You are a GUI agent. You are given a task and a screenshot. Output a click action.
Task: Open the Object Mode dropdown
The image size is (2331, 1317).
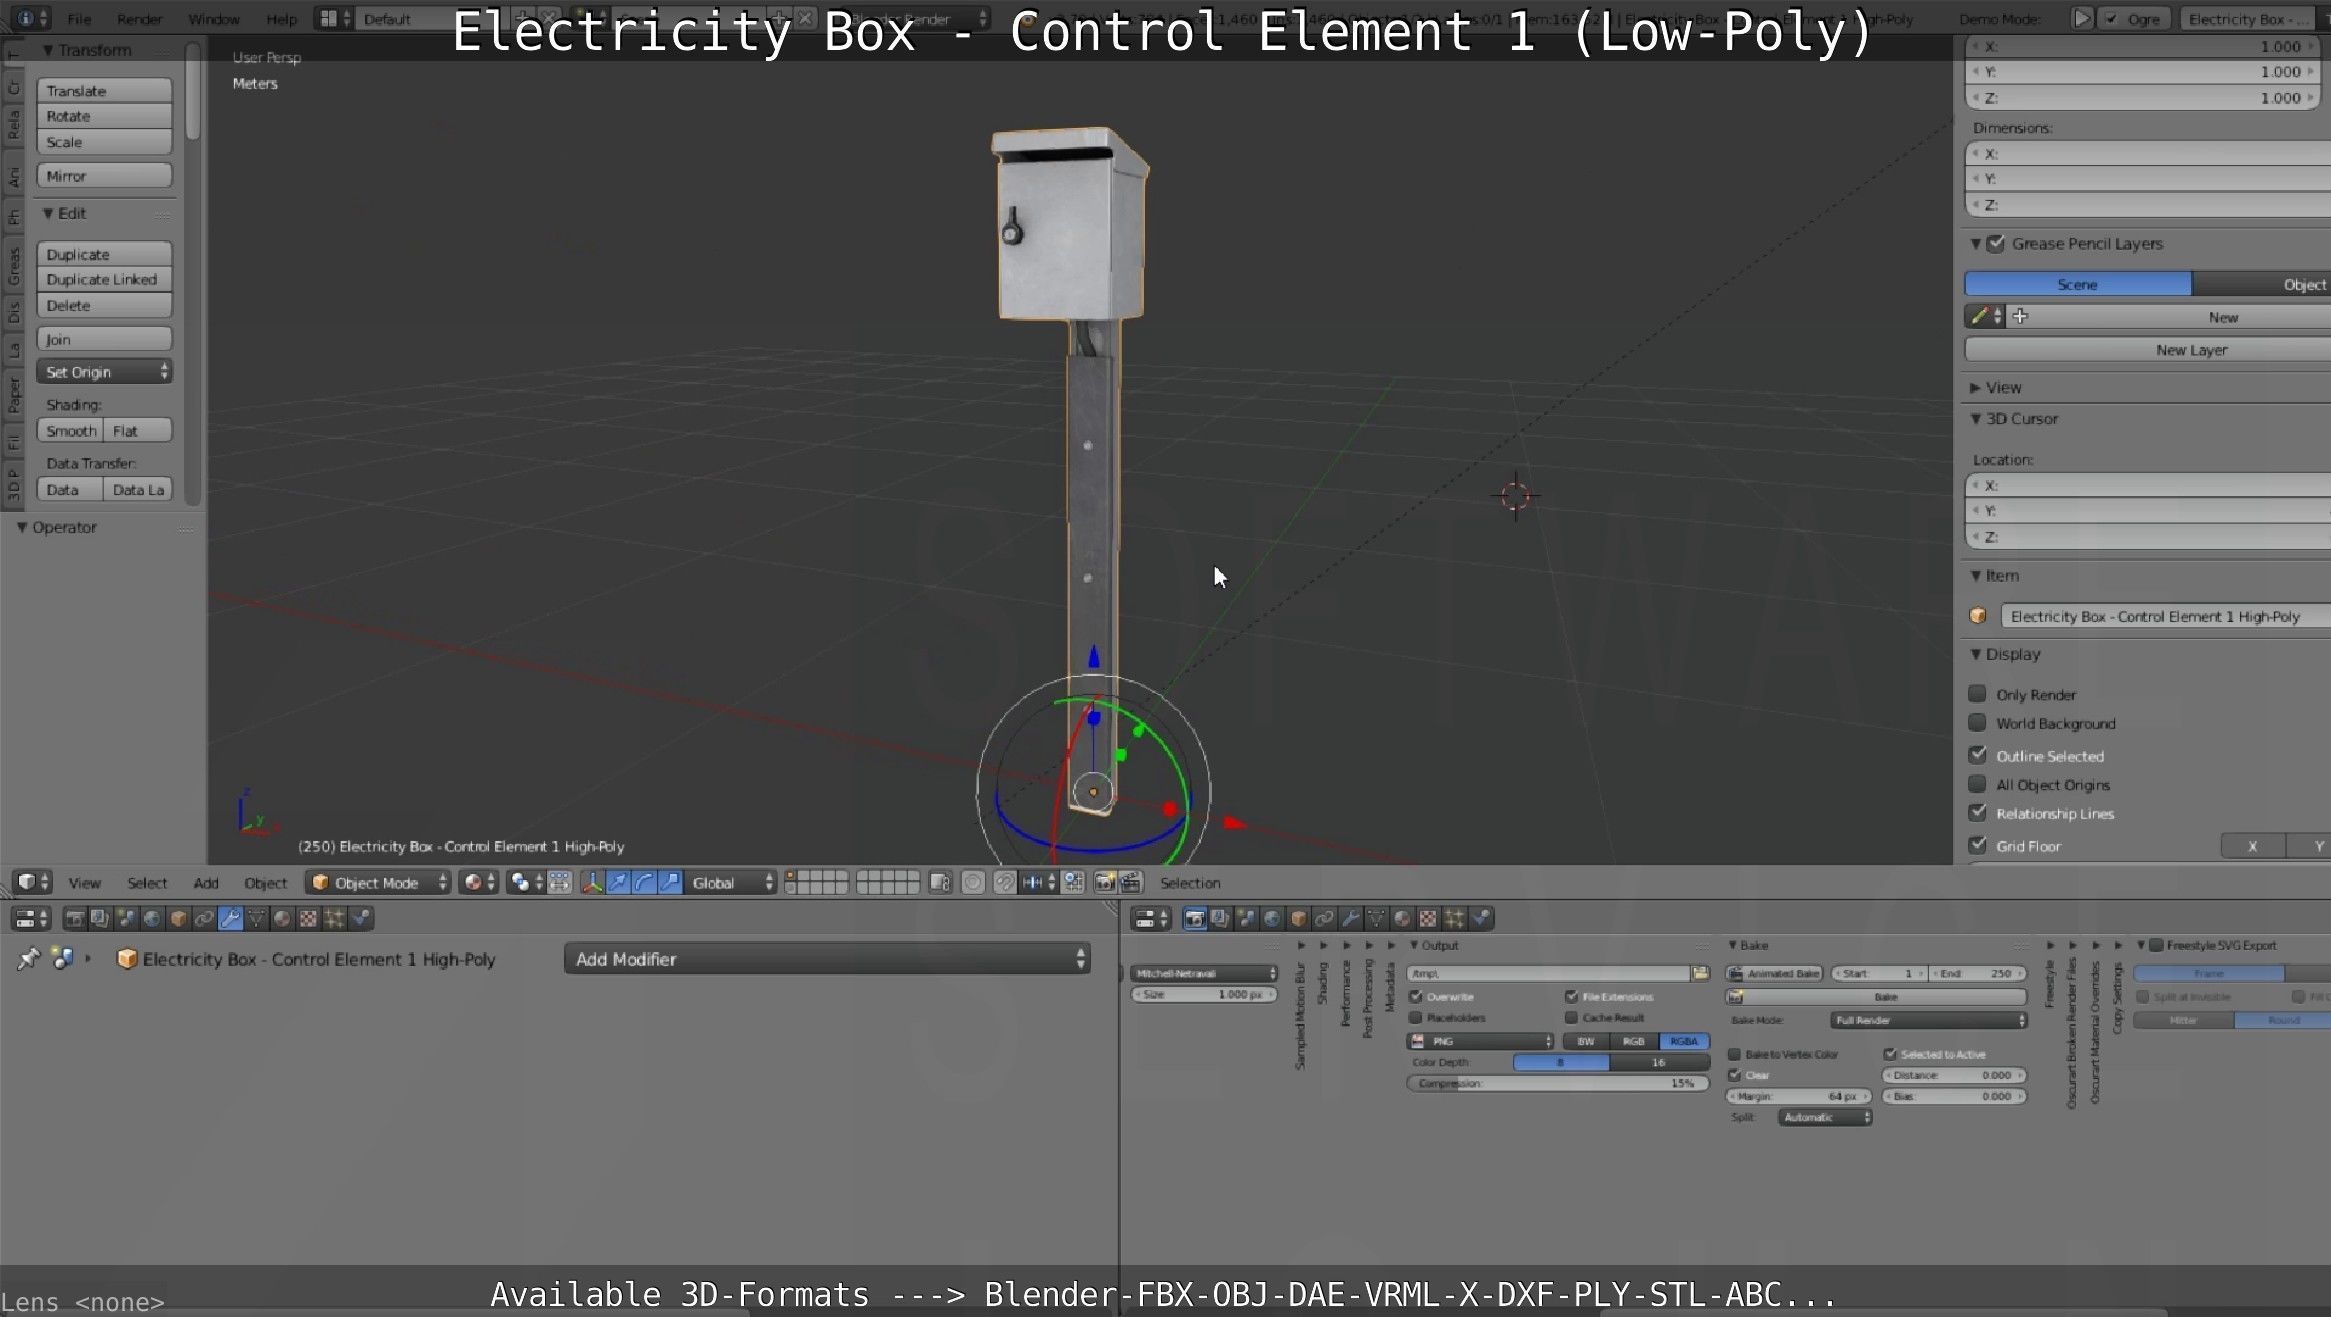coord(380,882)
